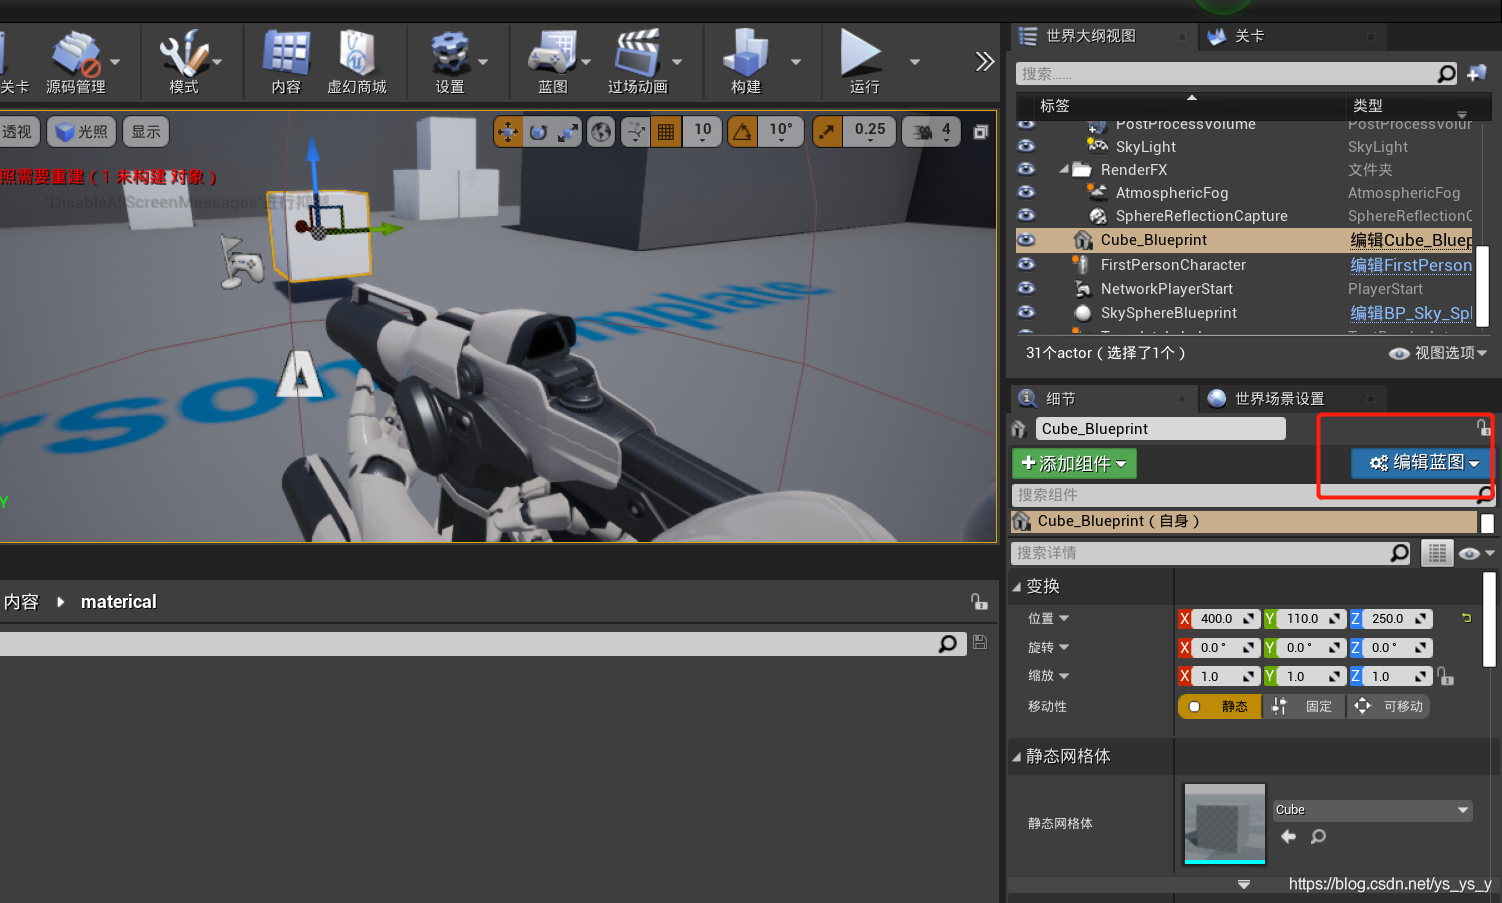Toggle visibility eye for AtmosphericFog
The width and height of the screenshot is (1502, 903).
click(x=1026, y=192)
